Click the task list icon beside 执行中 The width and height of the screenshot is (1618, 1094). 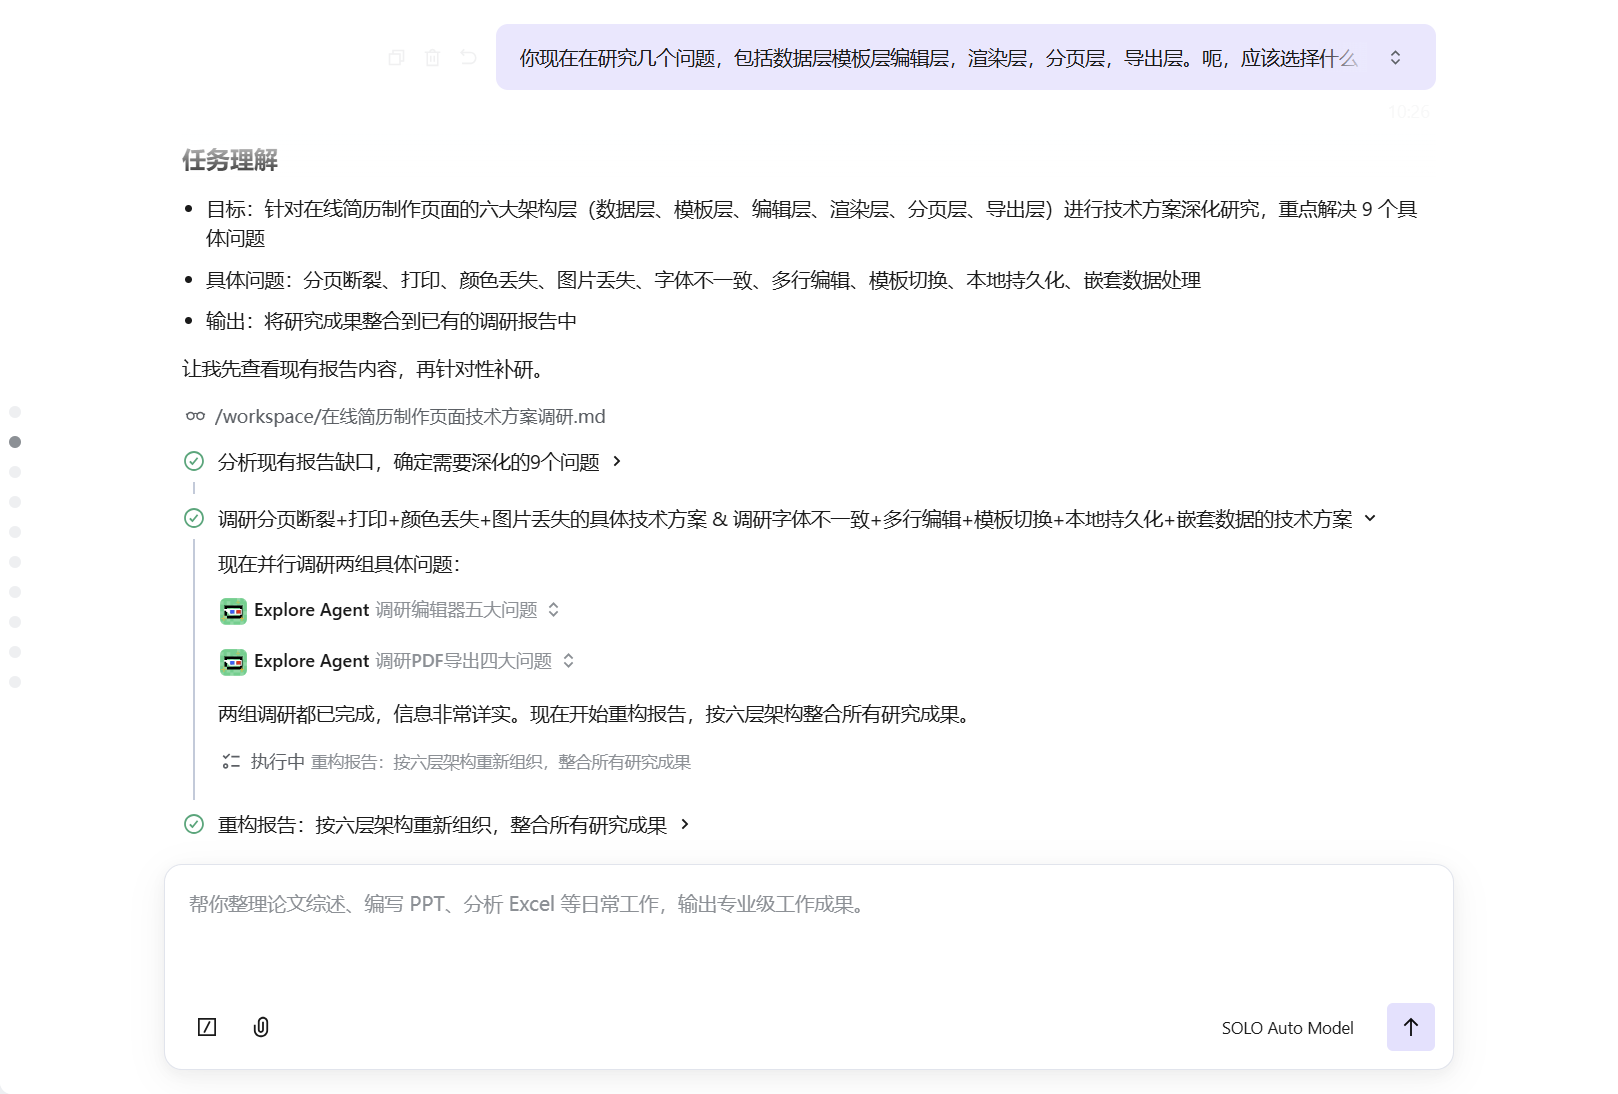click(x=231, y=762)
